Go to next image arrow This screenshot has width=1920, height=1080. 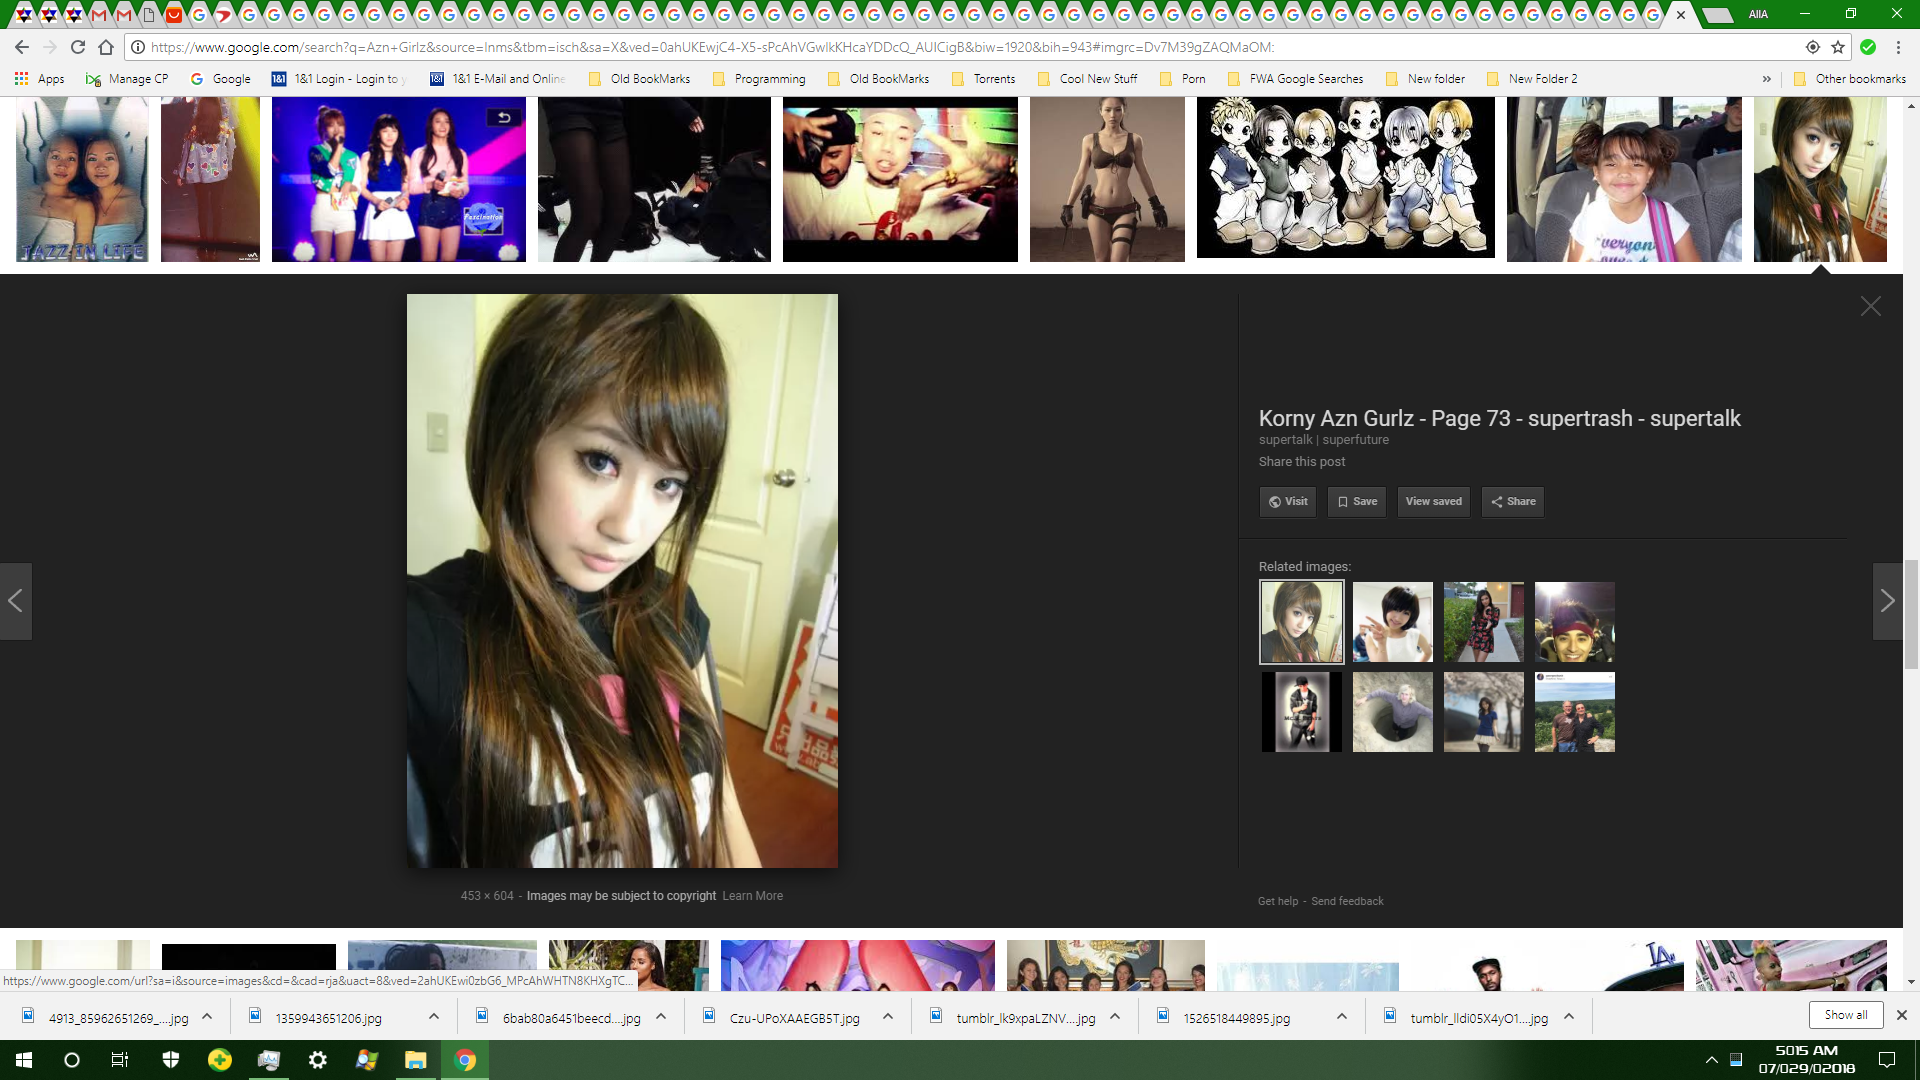(1887, 601)
